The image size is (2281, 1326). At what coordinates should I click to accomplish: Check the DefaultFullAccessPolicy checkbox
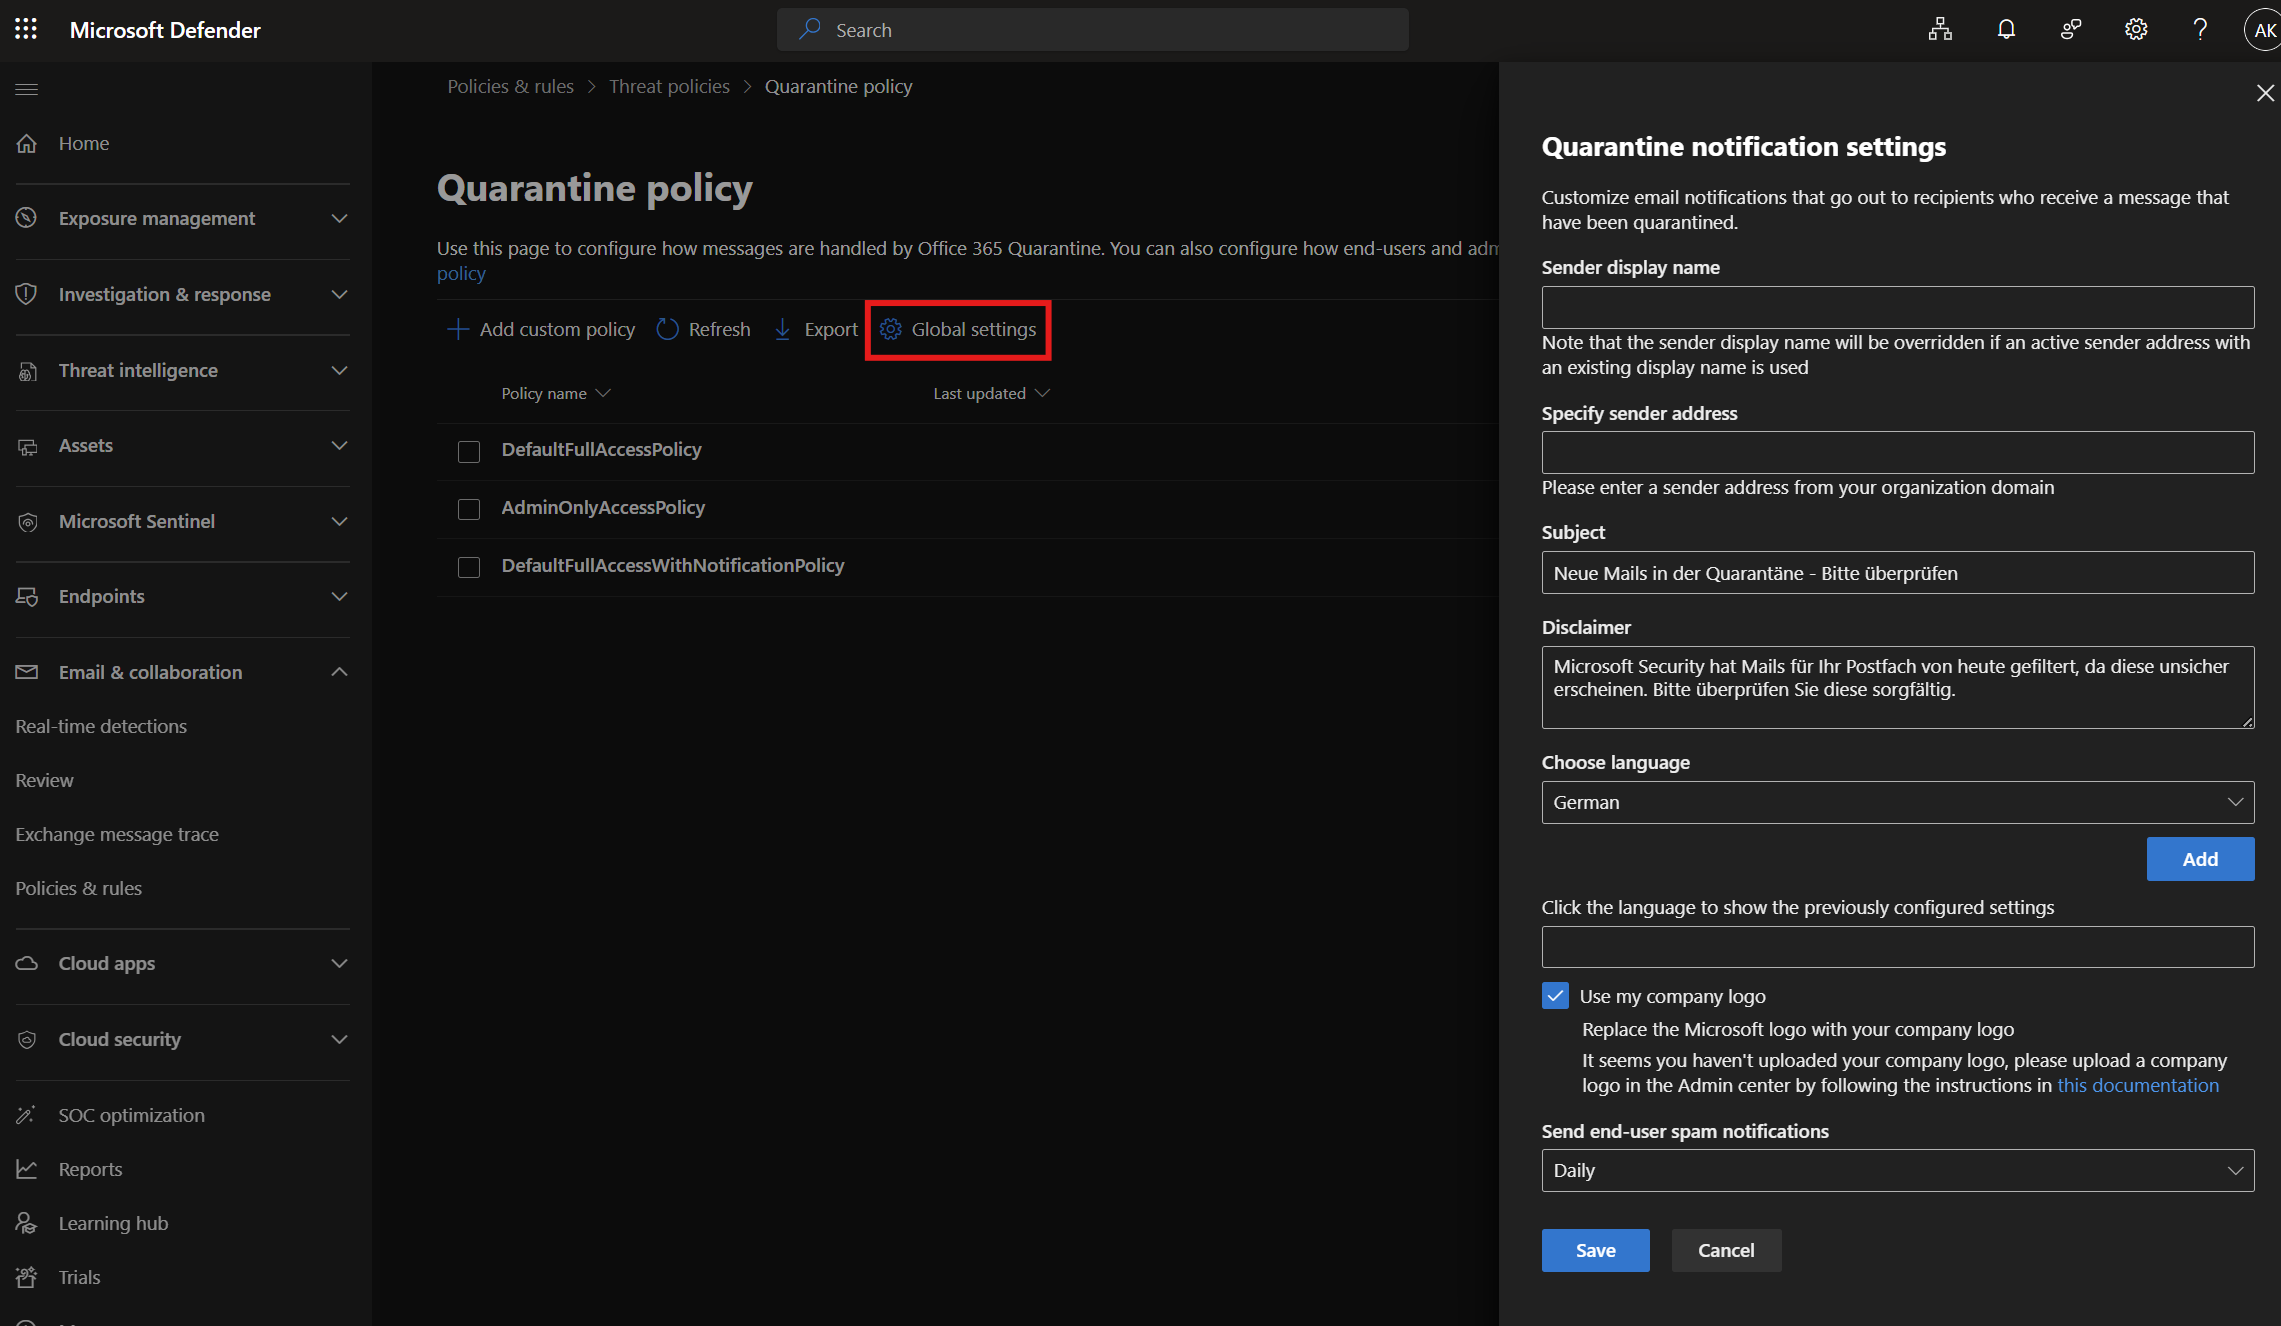point(469,451)
